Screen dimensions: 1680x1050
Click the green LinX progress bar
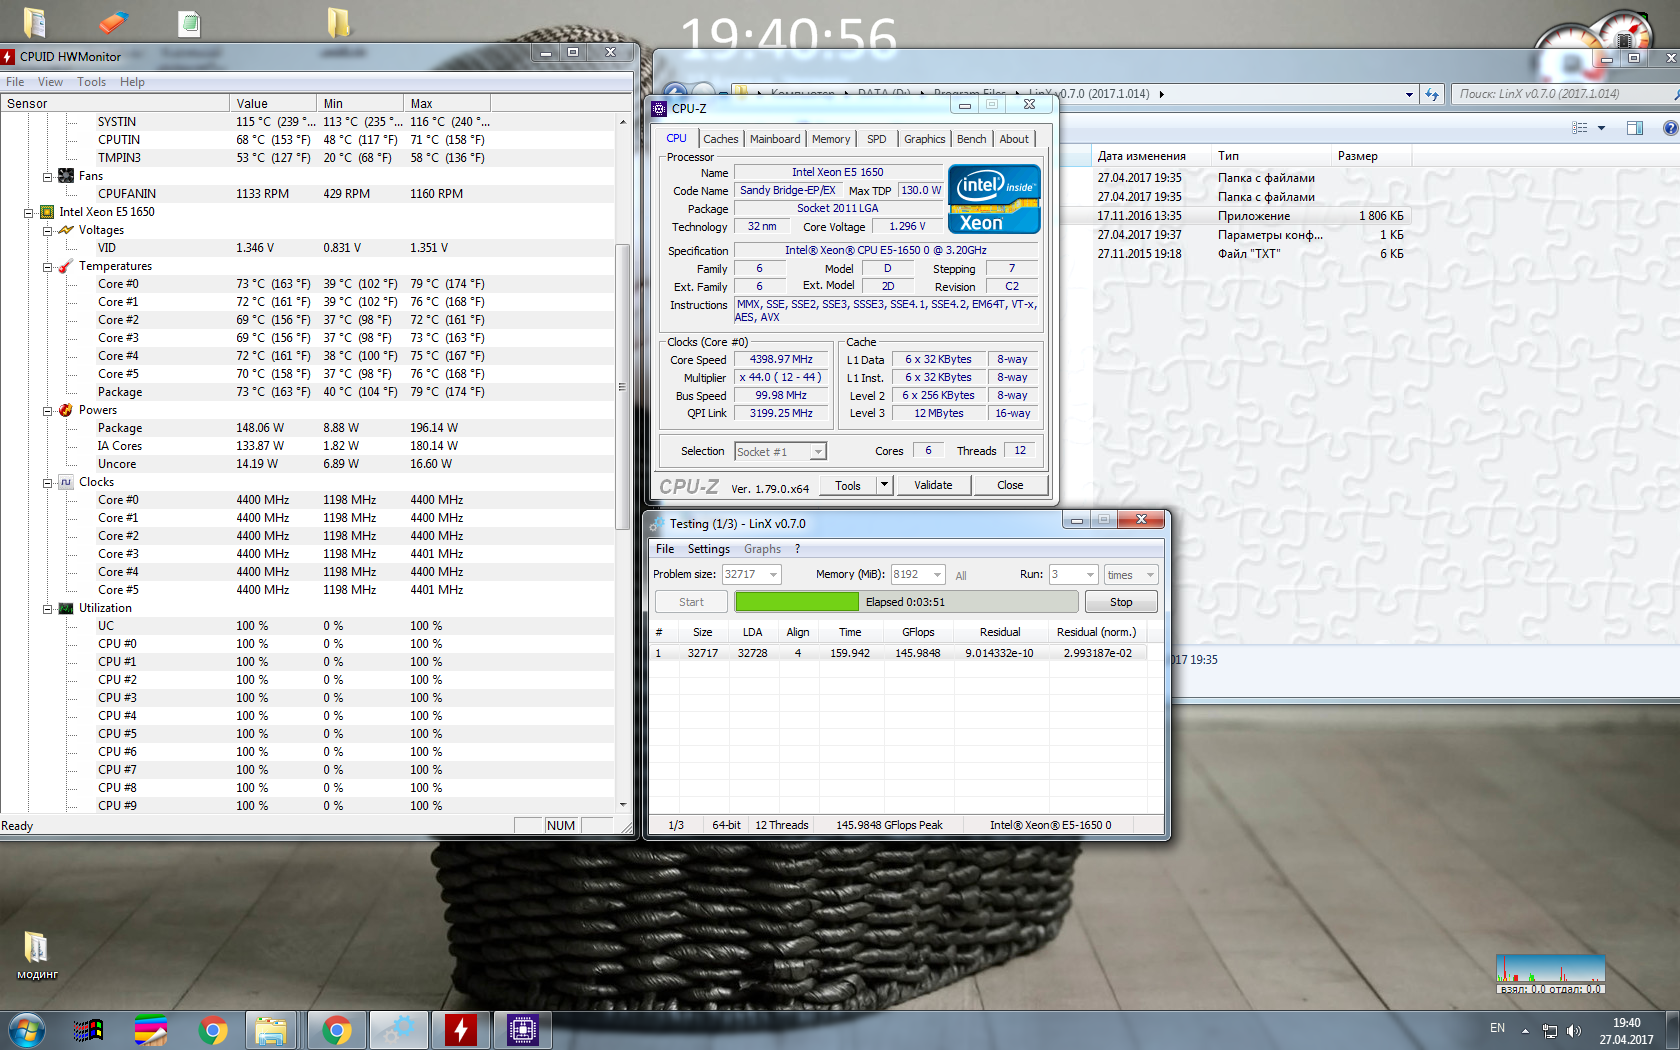pyautogui.click(x=797, y=602)
